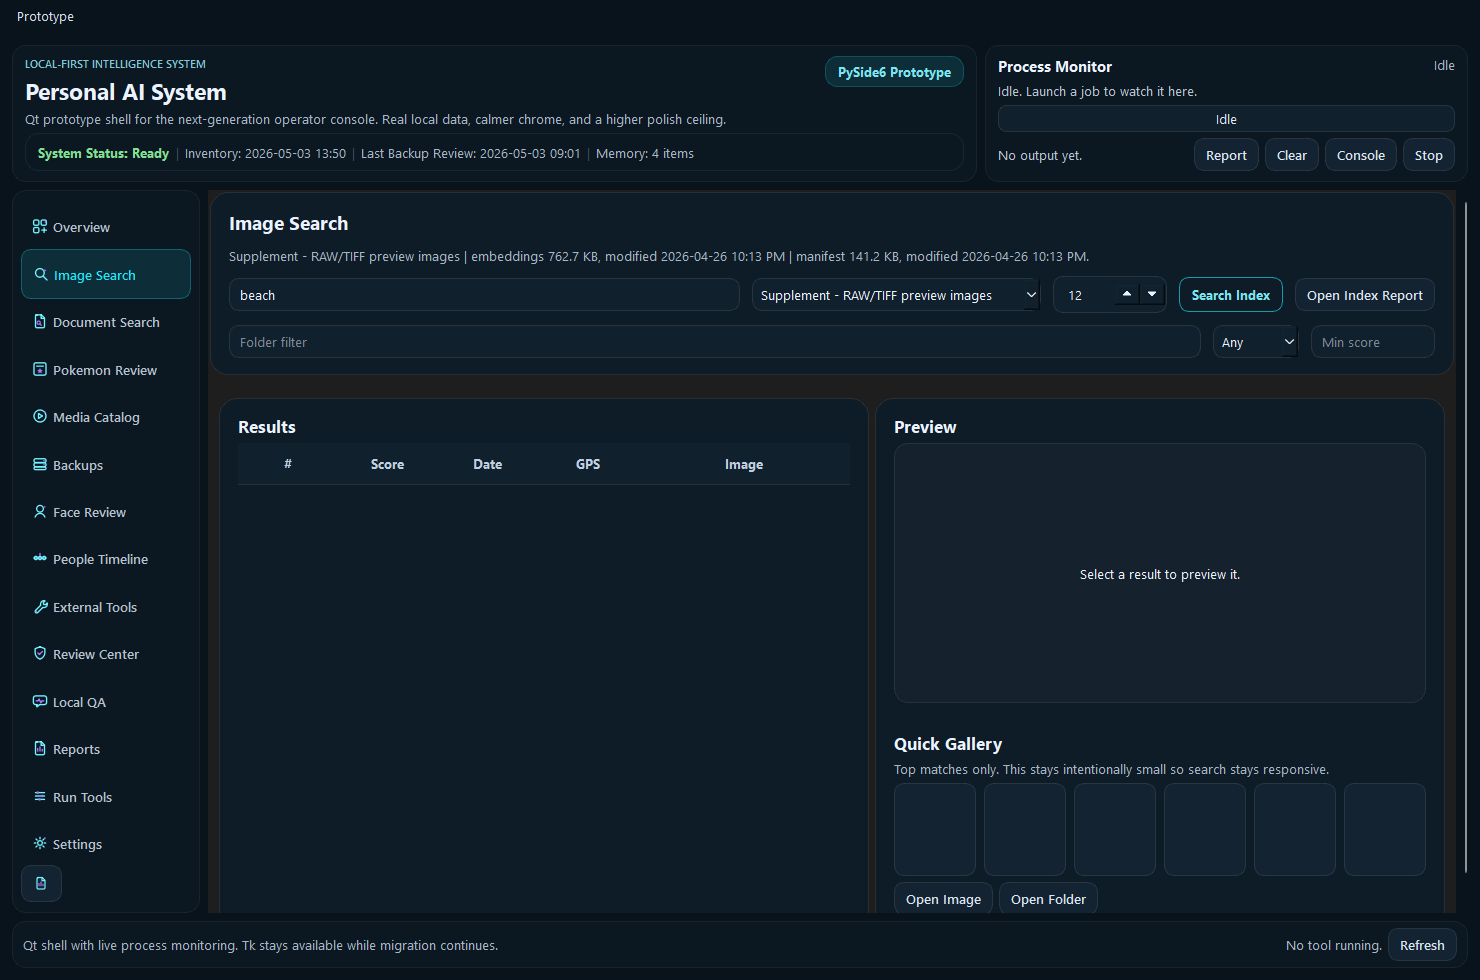This screenshot has height=980, width=1480.
Task: Decrease the result count stepper
Action: tap(1152, 294)
